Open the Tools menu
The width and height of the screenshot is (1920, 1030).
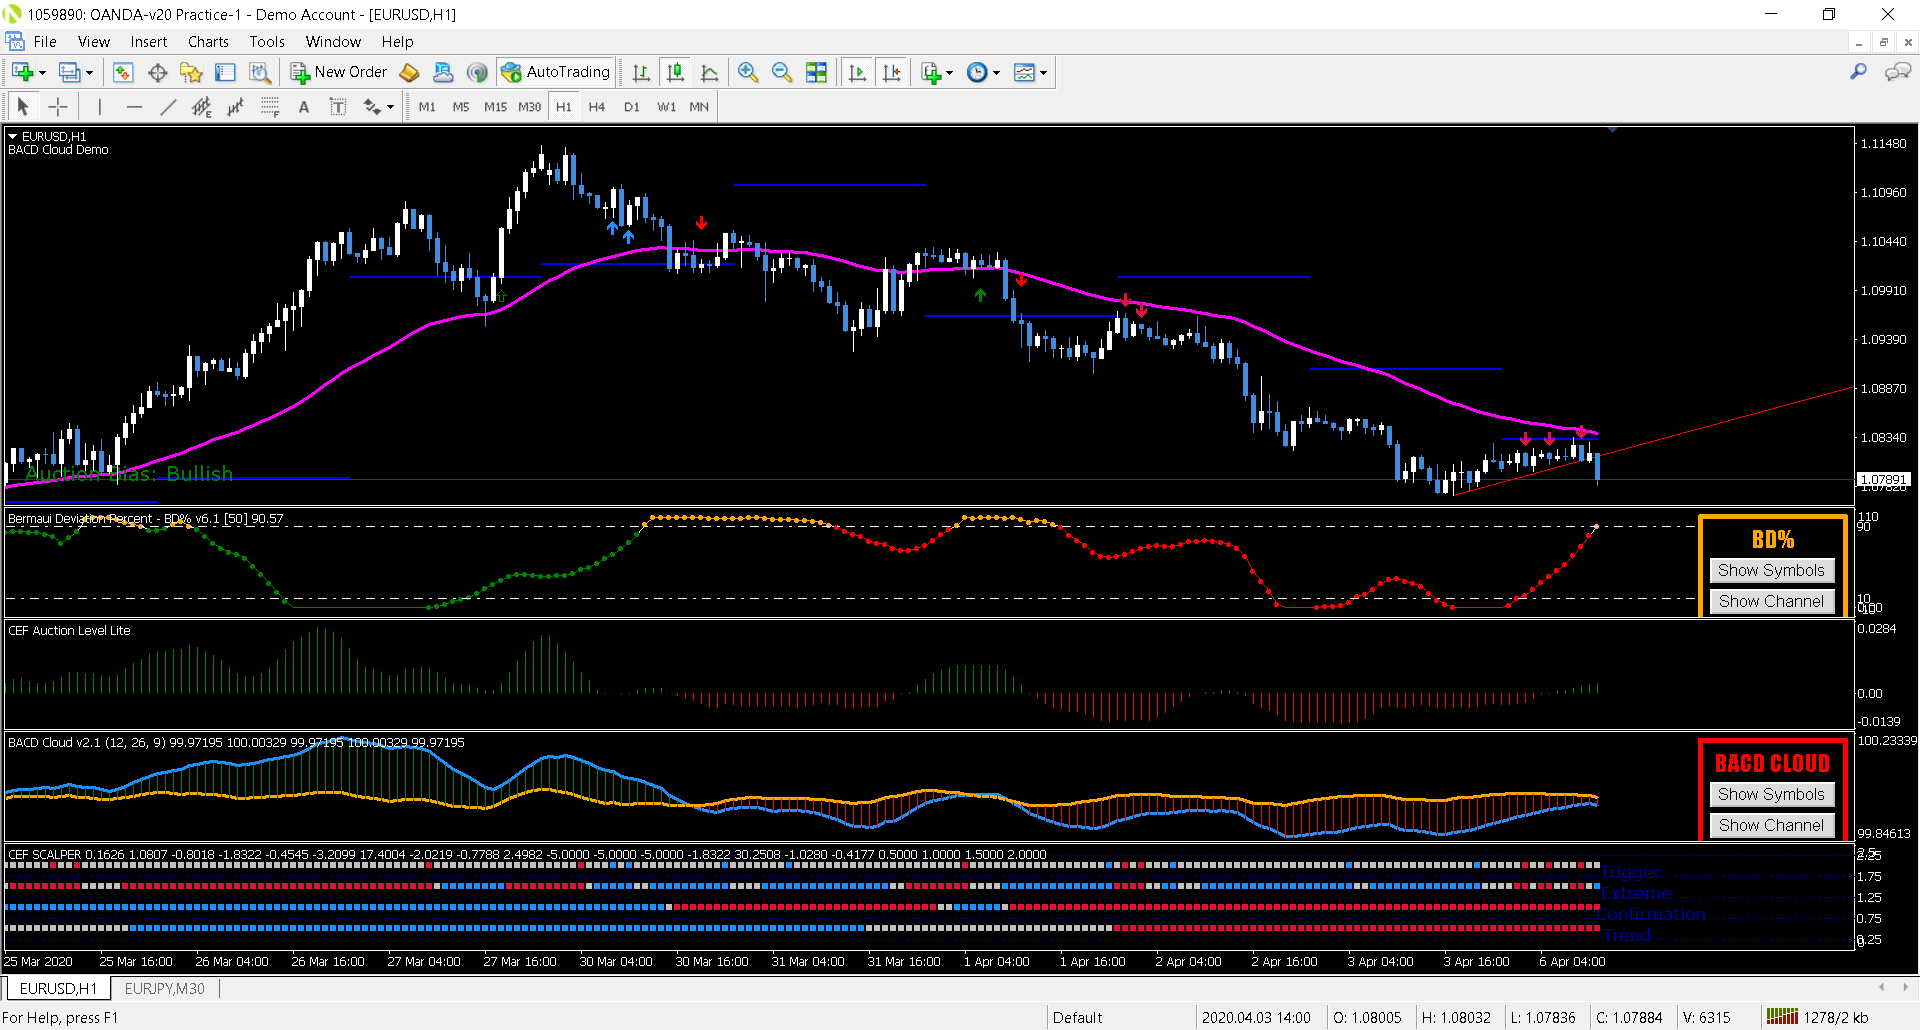pyautogui.click(x=267, y=42)
